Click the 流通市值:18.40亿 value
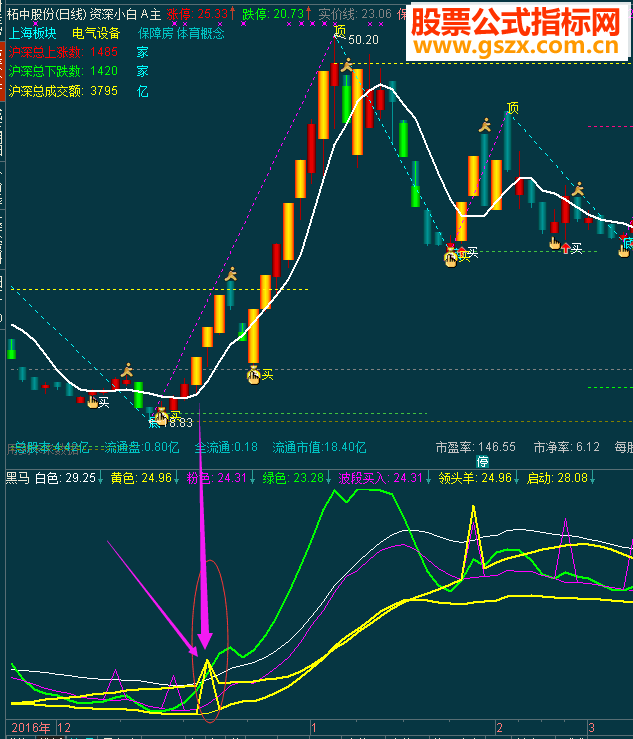Viewport: 633px width, 739px height. [x=319, y=447]
